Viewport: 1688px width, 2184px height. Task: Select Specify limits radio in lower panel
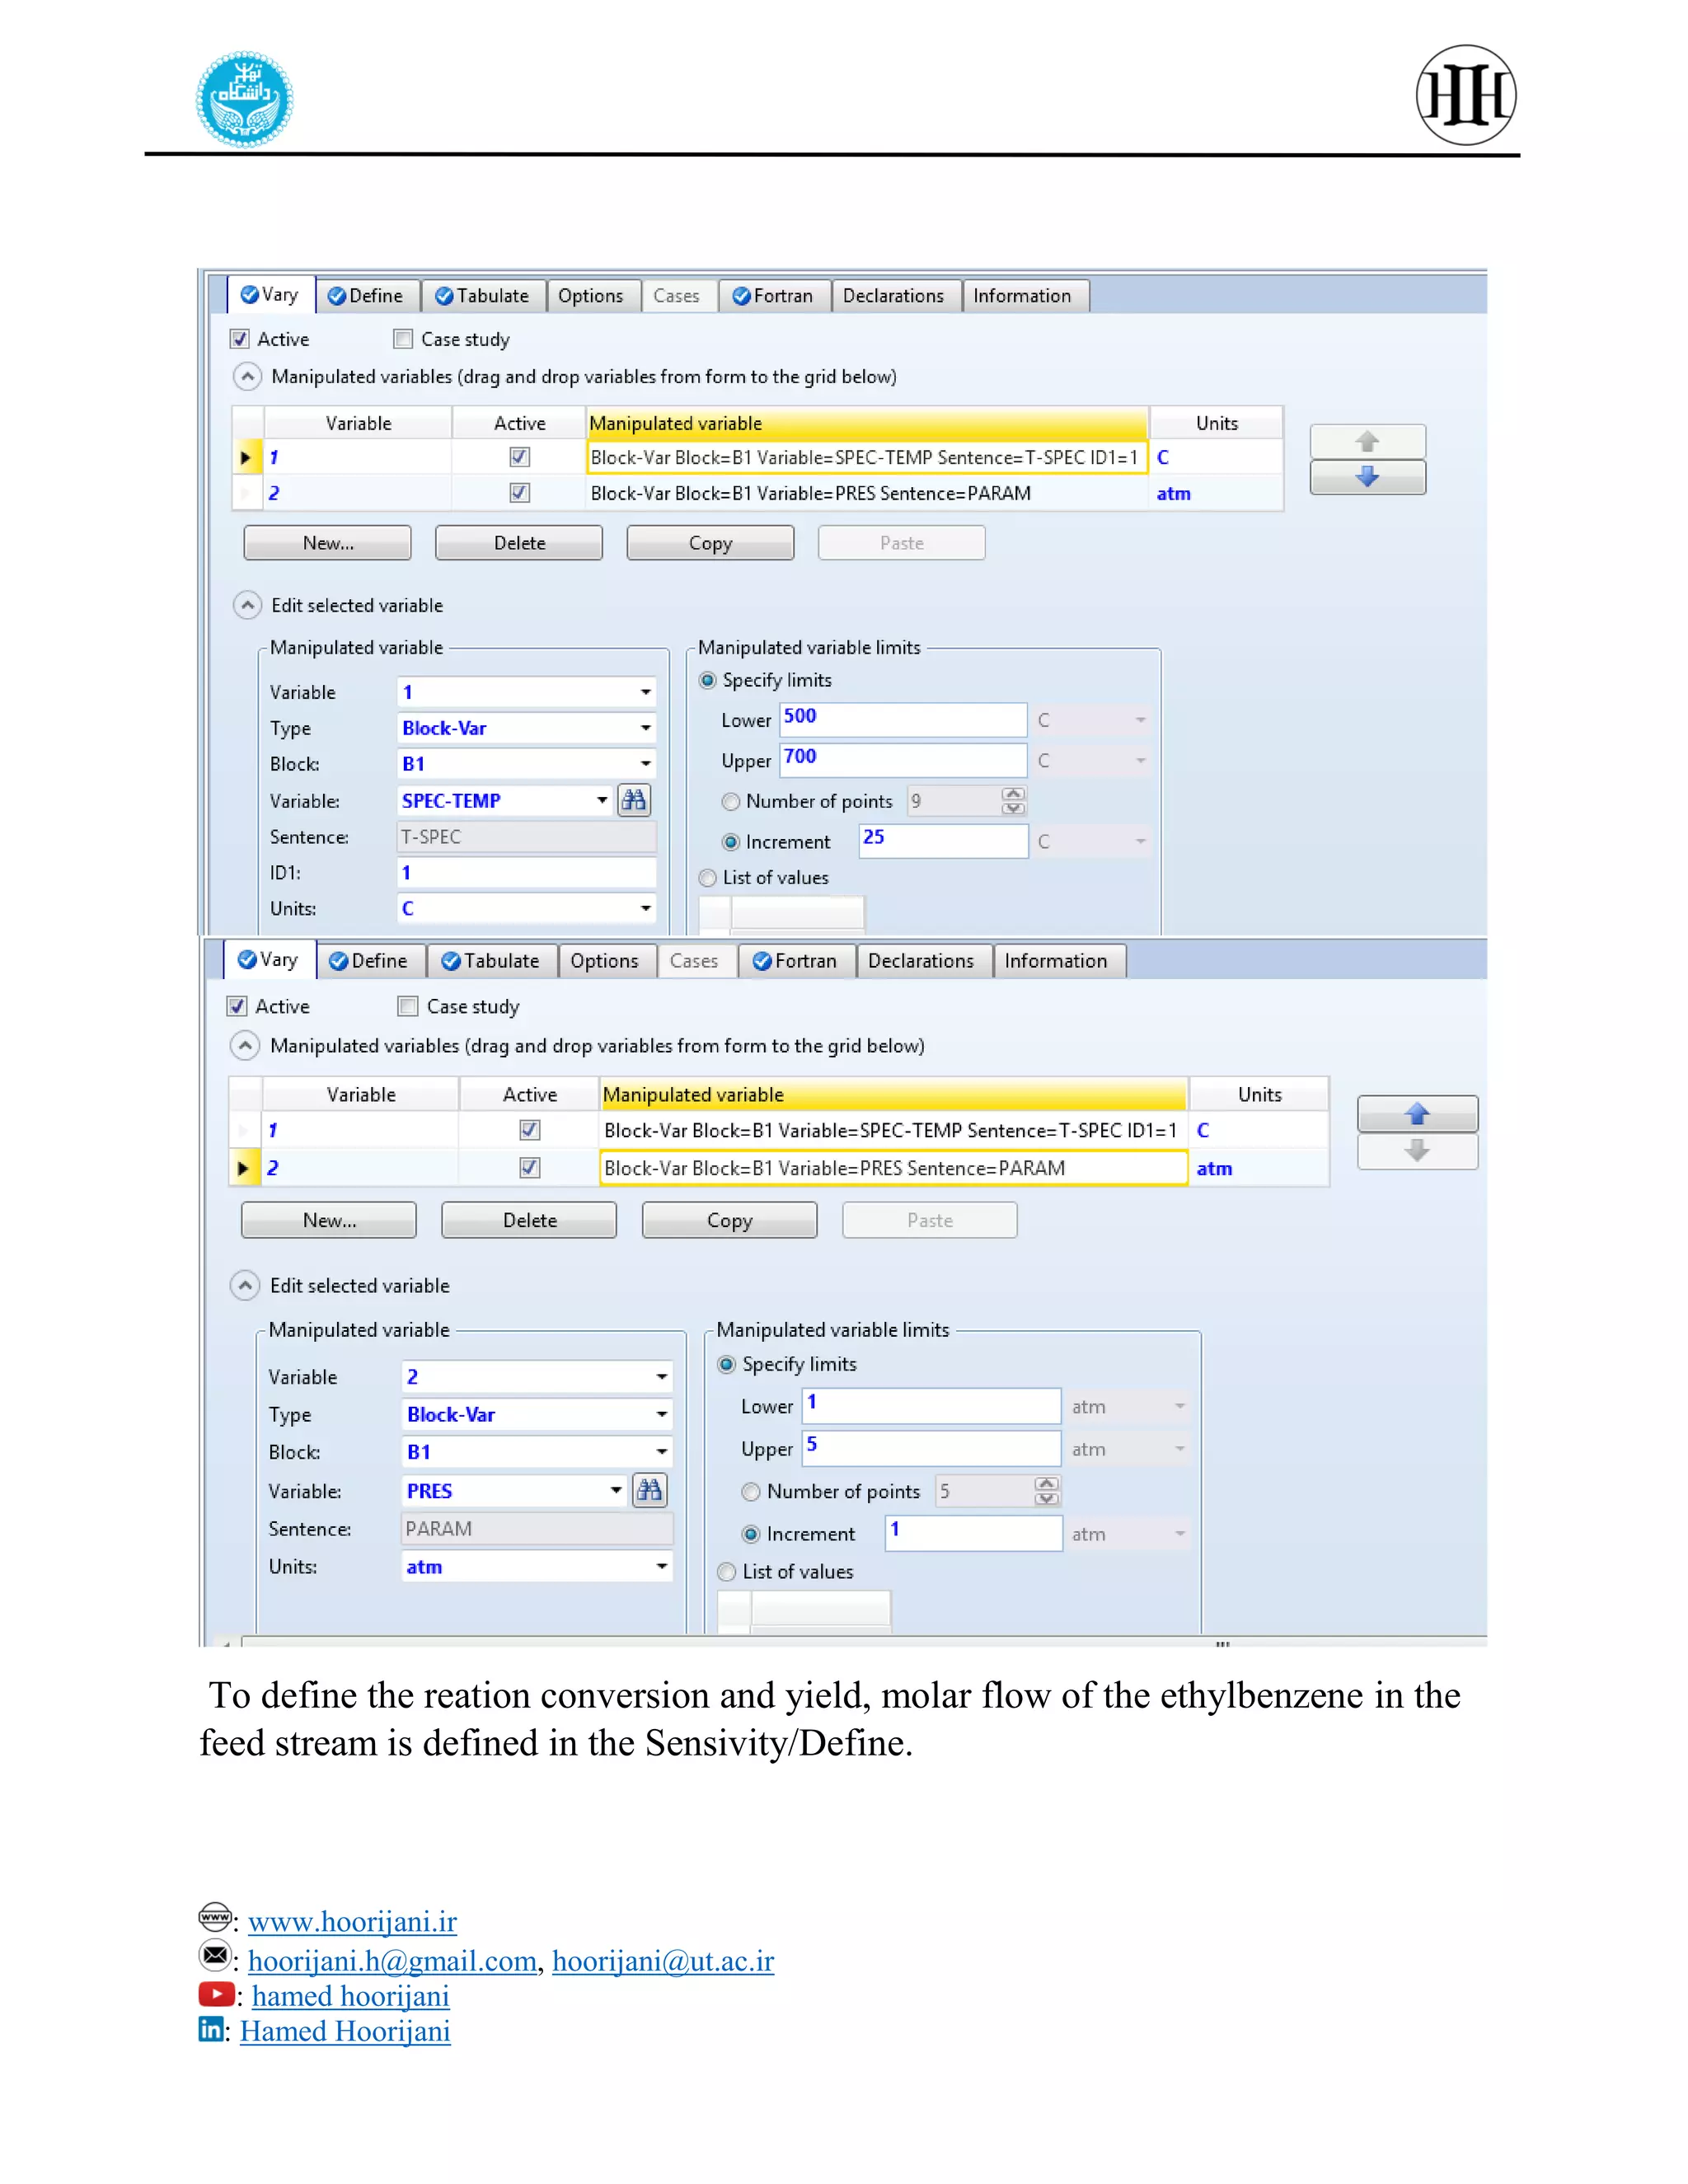pos(727,1364)
